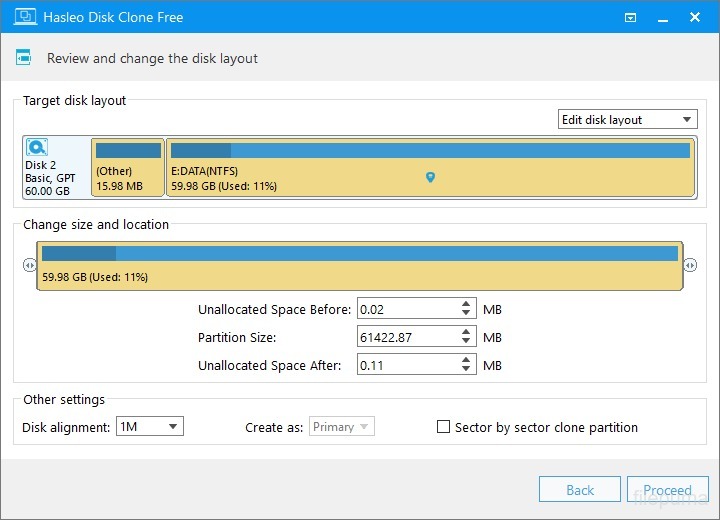The height and width of the screenshot is (520, 720).
Task: Open the Create as Primary dropdown
Action: click(341, 427)
